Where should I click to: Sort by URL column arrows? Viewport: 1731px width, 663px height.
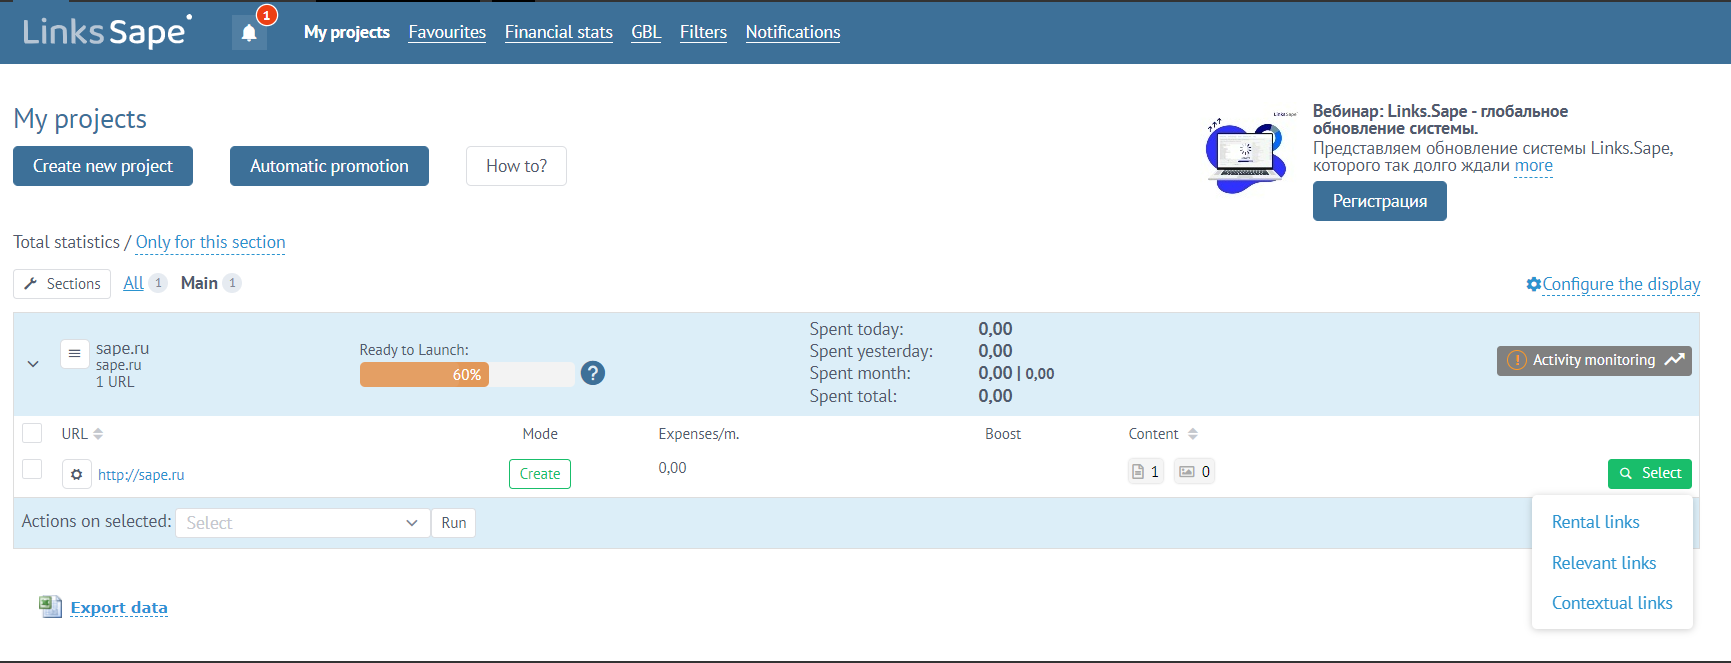(98, 434)
